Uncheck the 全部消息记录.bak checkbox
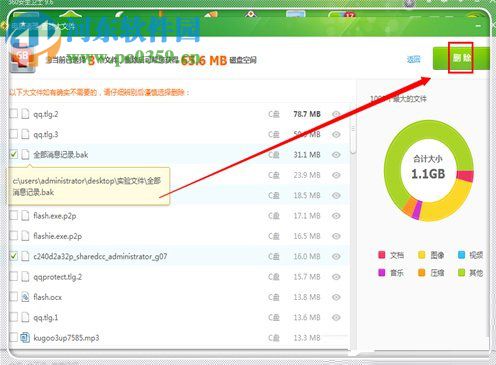 click(x=14, y=154)
